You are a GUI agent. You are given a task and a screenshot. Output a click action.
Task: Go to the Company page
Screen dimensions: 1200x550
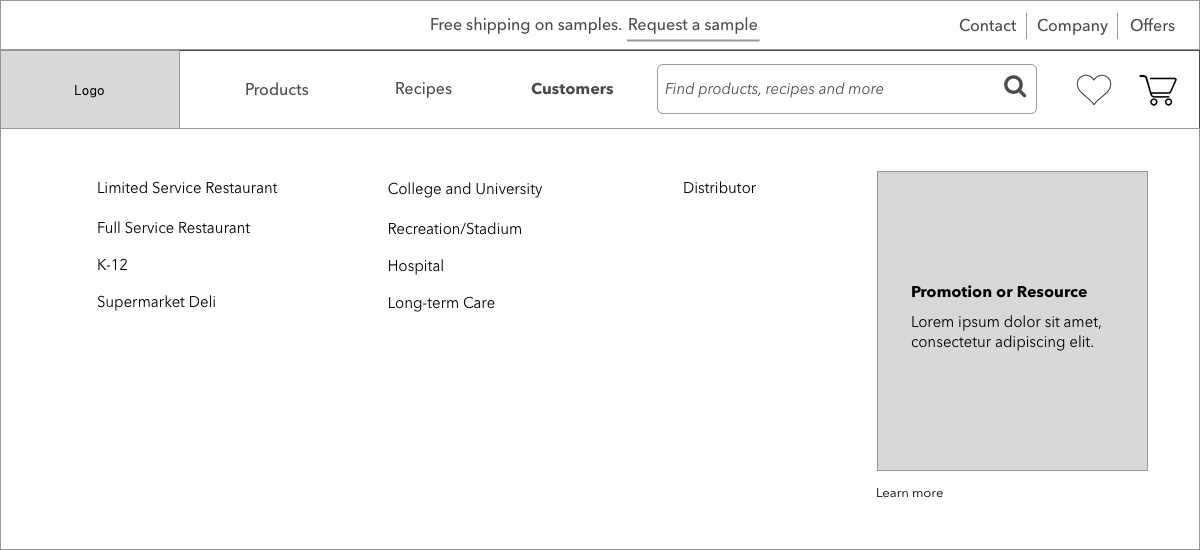1072,26
